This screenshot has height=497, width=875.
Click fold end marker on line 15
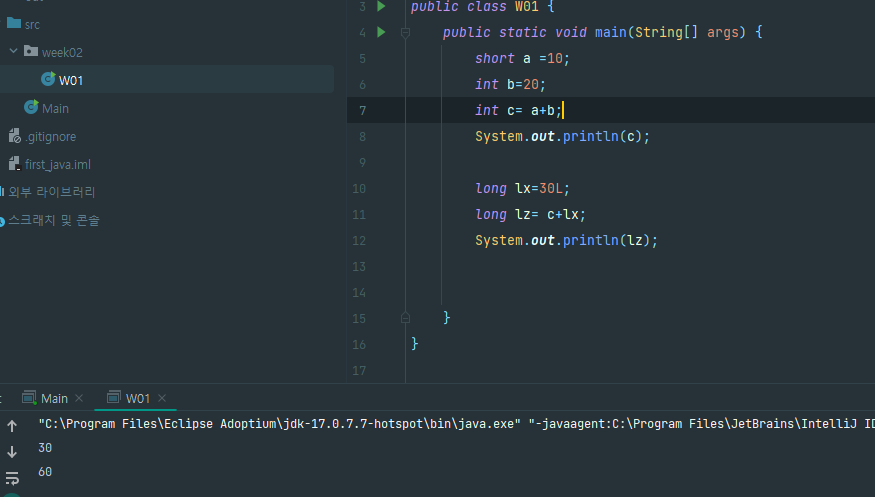coord(406,318)
